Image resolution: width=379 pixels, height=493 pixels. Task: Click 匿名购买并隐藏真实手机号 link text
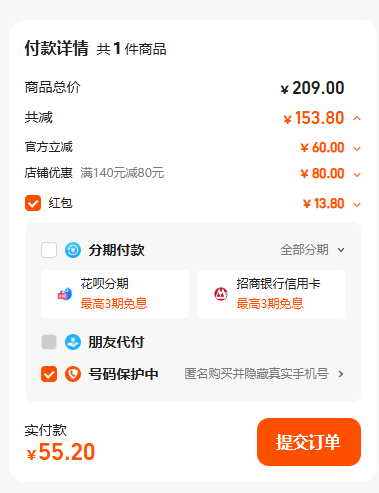(256, 374)
